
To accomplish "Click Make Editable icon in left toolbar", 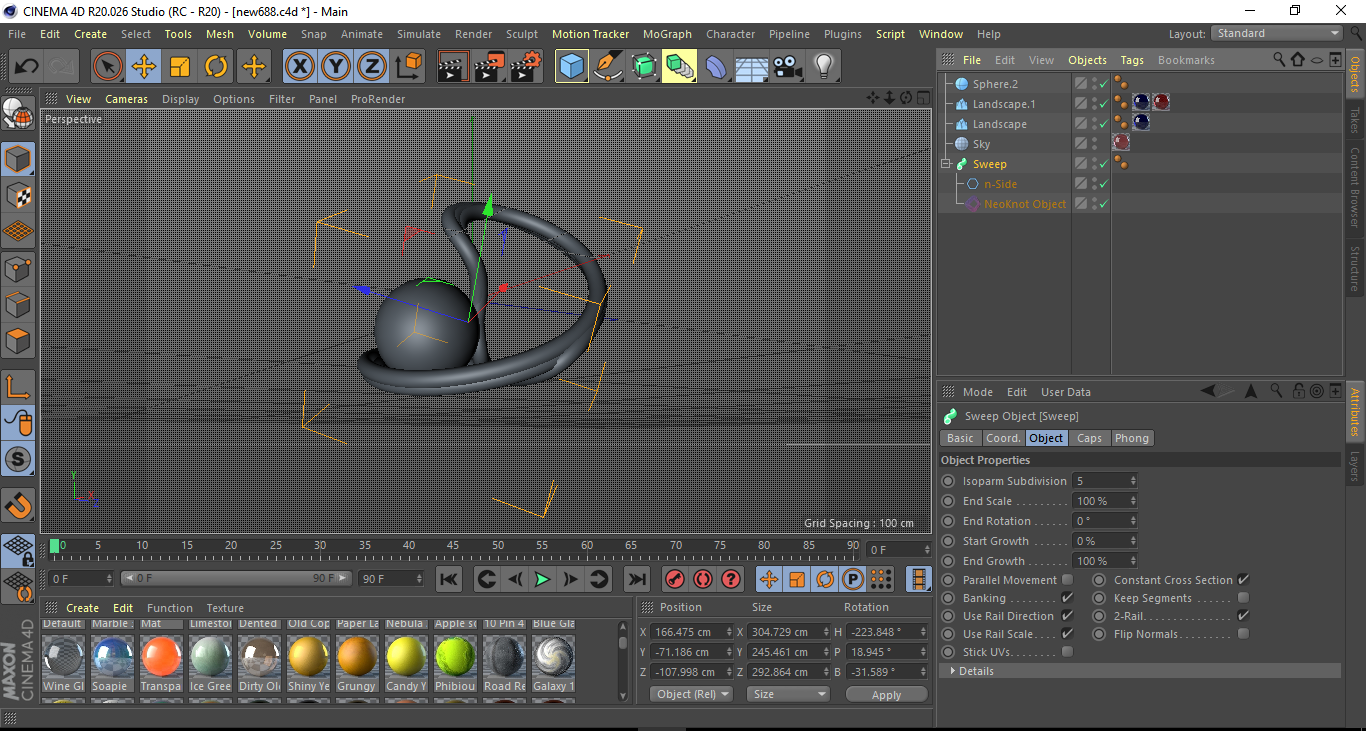I will click(x=18, y=115).
